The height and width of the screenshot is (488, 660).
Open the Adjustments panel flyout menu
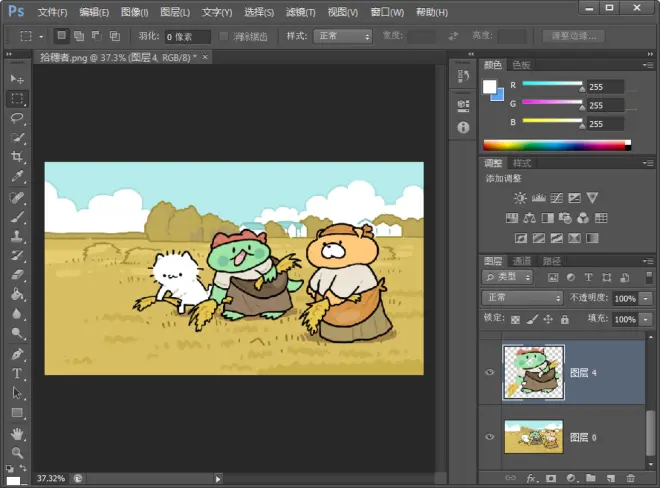(648, 163)
